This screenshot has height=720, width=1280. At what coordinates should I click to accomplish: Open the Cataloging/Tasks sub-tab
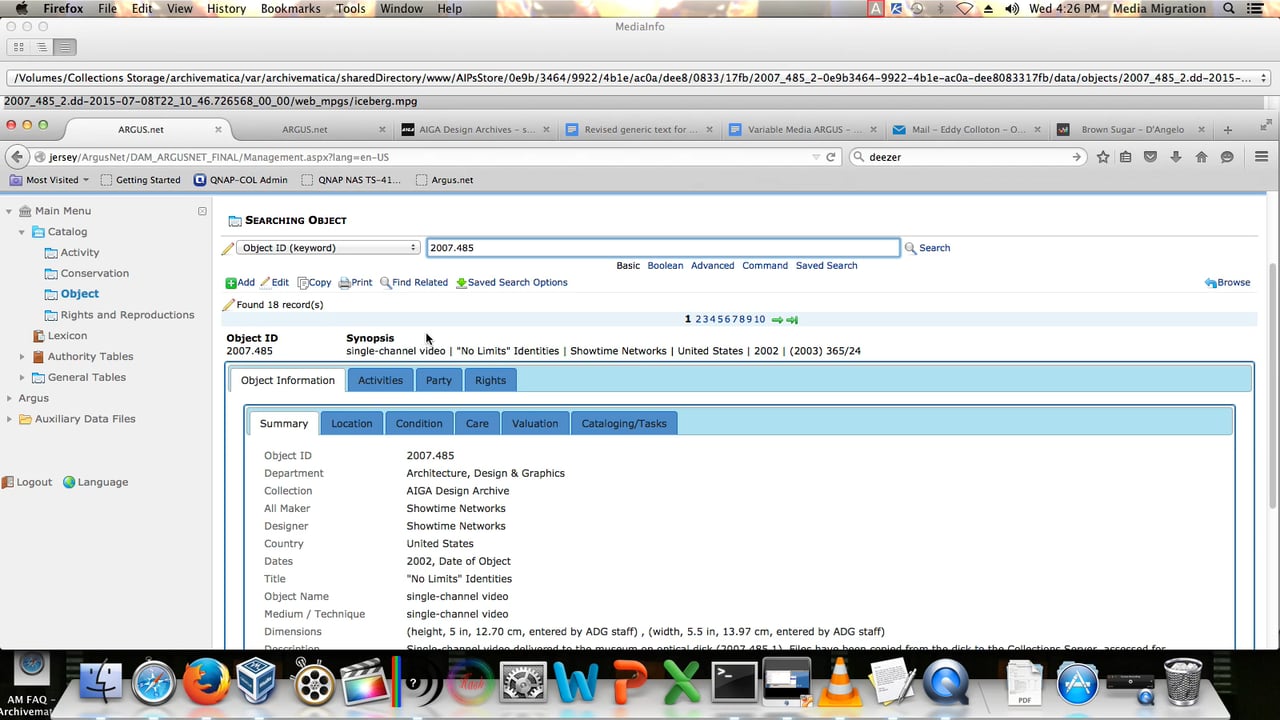pyautogui.click(x=624, y=423)
